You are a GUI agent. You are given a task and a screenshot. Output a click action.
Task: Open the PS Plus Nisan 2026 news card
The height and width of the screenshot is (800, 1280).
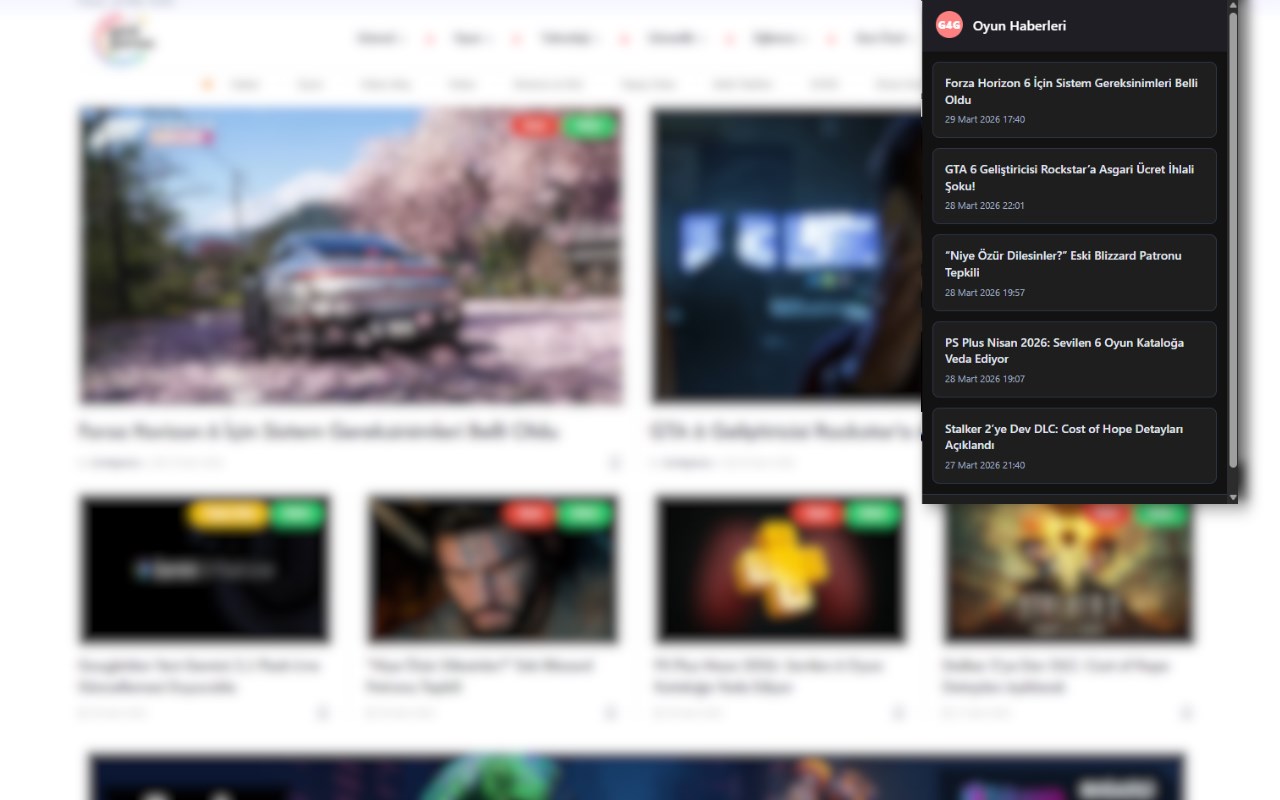[1074, 359]
